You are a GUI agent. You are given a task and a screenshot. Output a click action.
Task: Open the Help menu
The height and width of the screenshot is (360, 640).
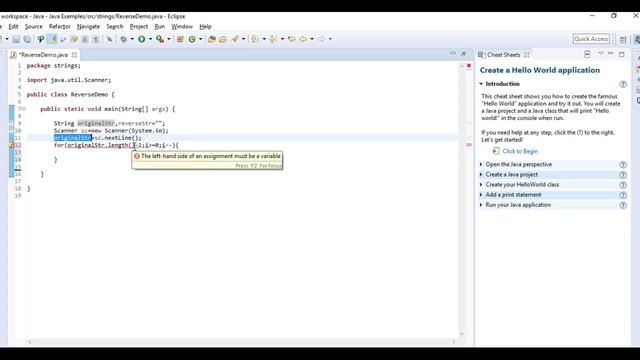205,27
